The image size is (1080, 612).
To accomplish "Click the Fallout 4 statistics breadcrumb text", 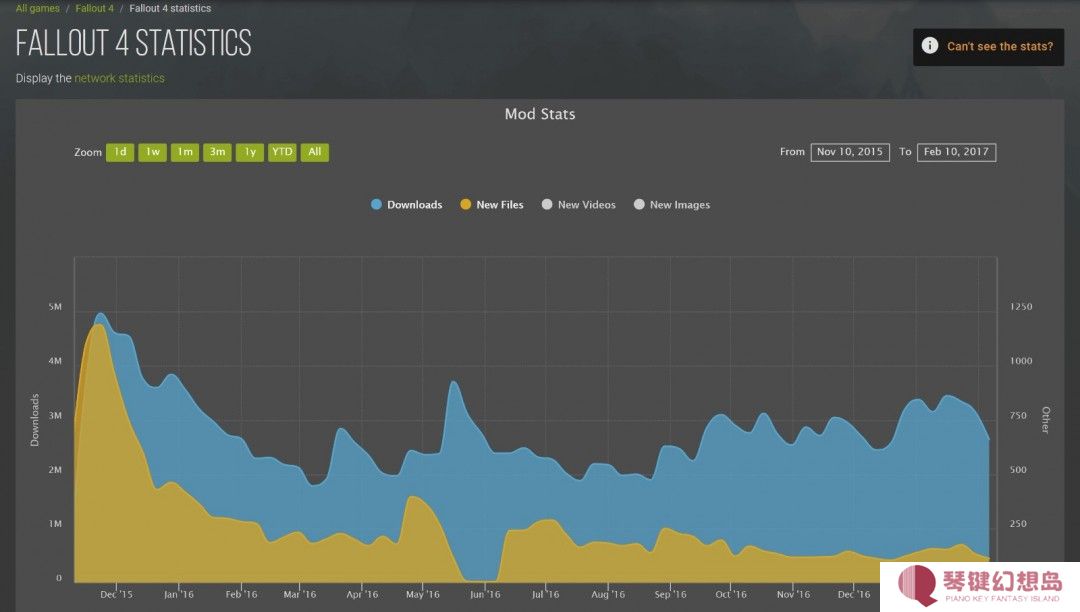I will click(170, 8).
